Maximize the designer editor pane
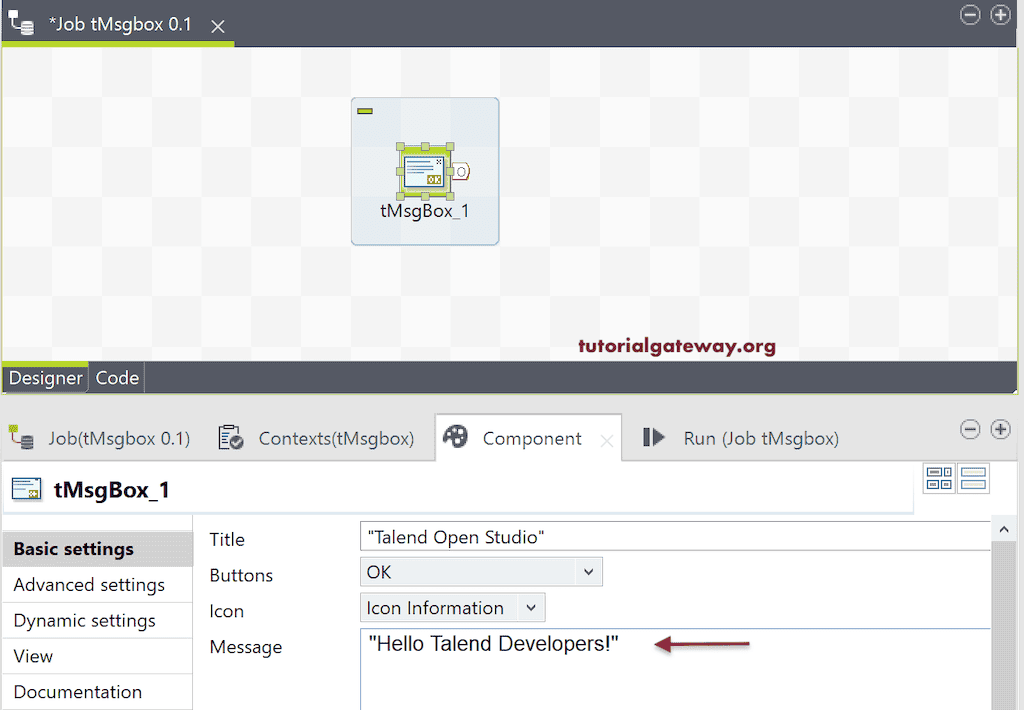Viewport: 1024px width, 710px height. pyautogui.click(x=1000, y=14)
